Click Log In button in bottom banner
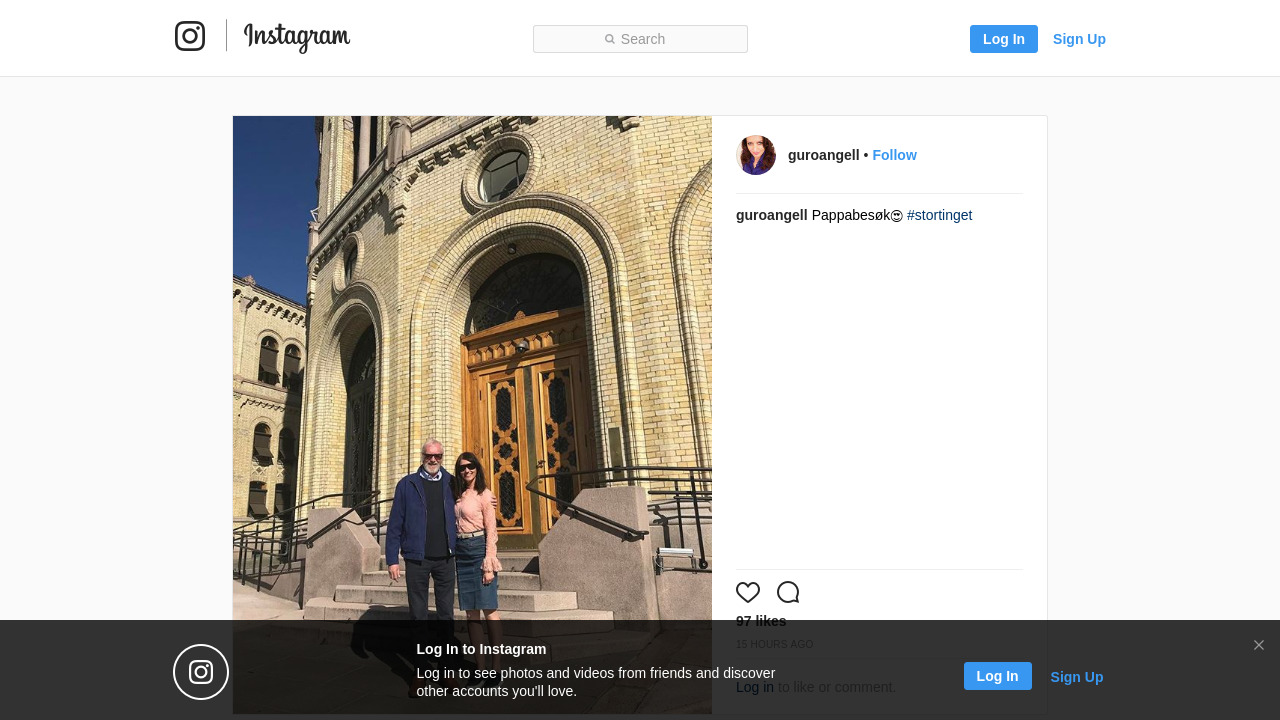 click(998, 676)
